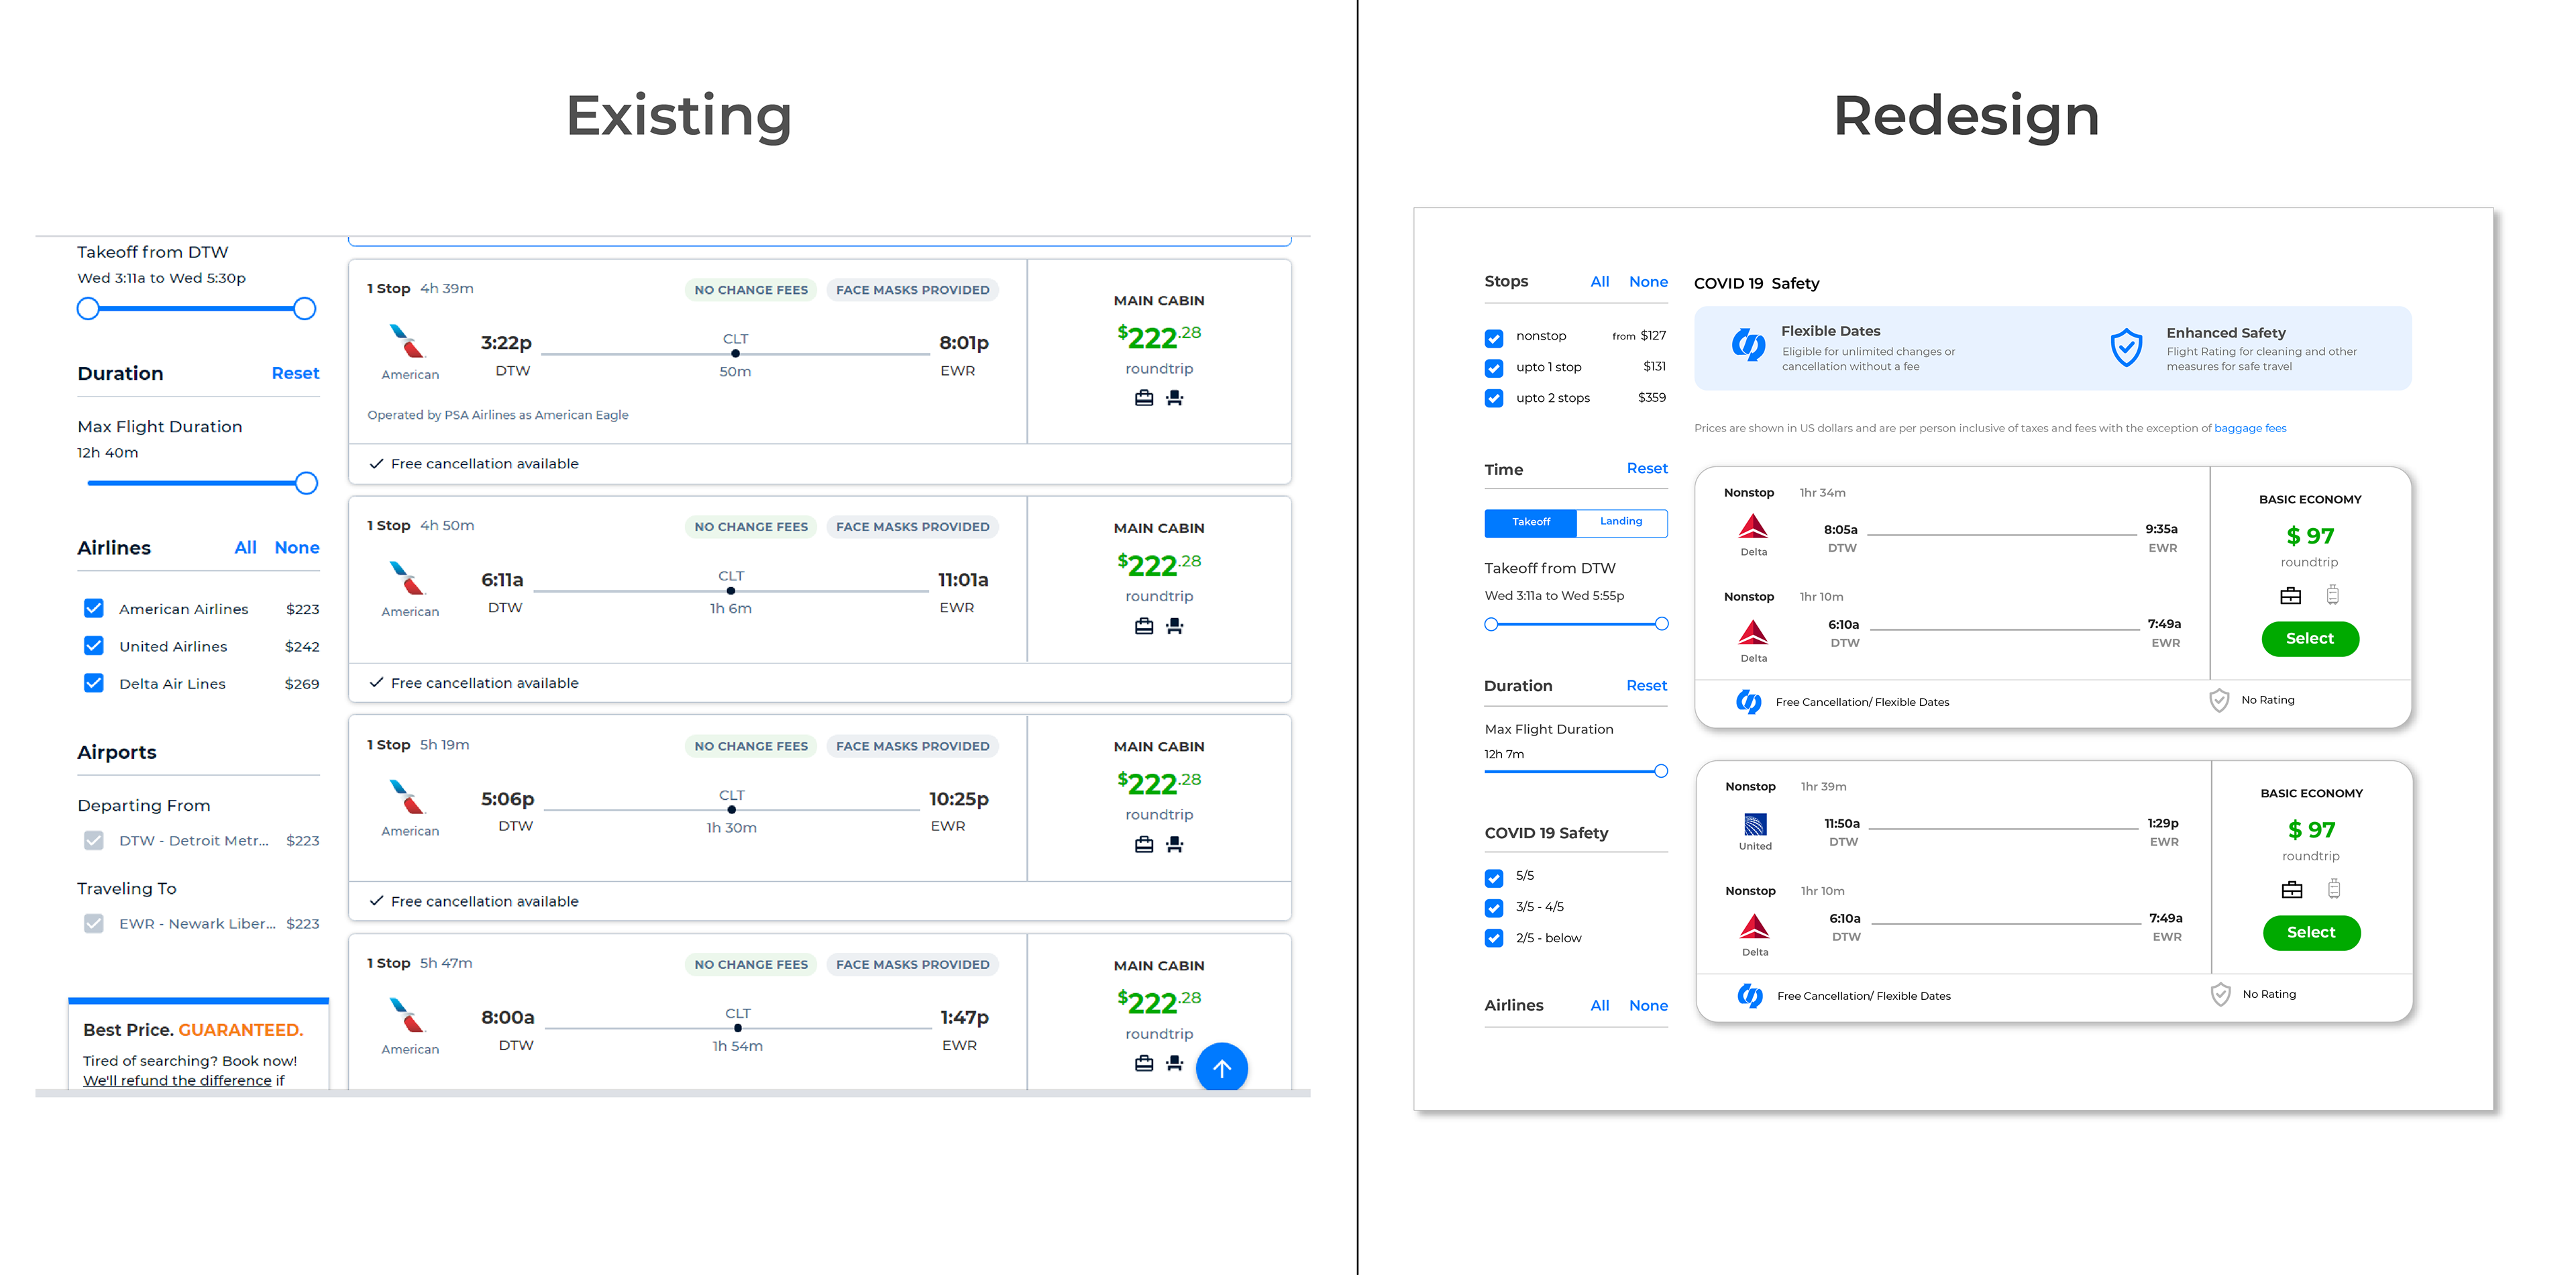Click the Free Cancellation icon on the second redesign card
The width and height of the screenshot is (2576, 1275).
point(1750,996)
